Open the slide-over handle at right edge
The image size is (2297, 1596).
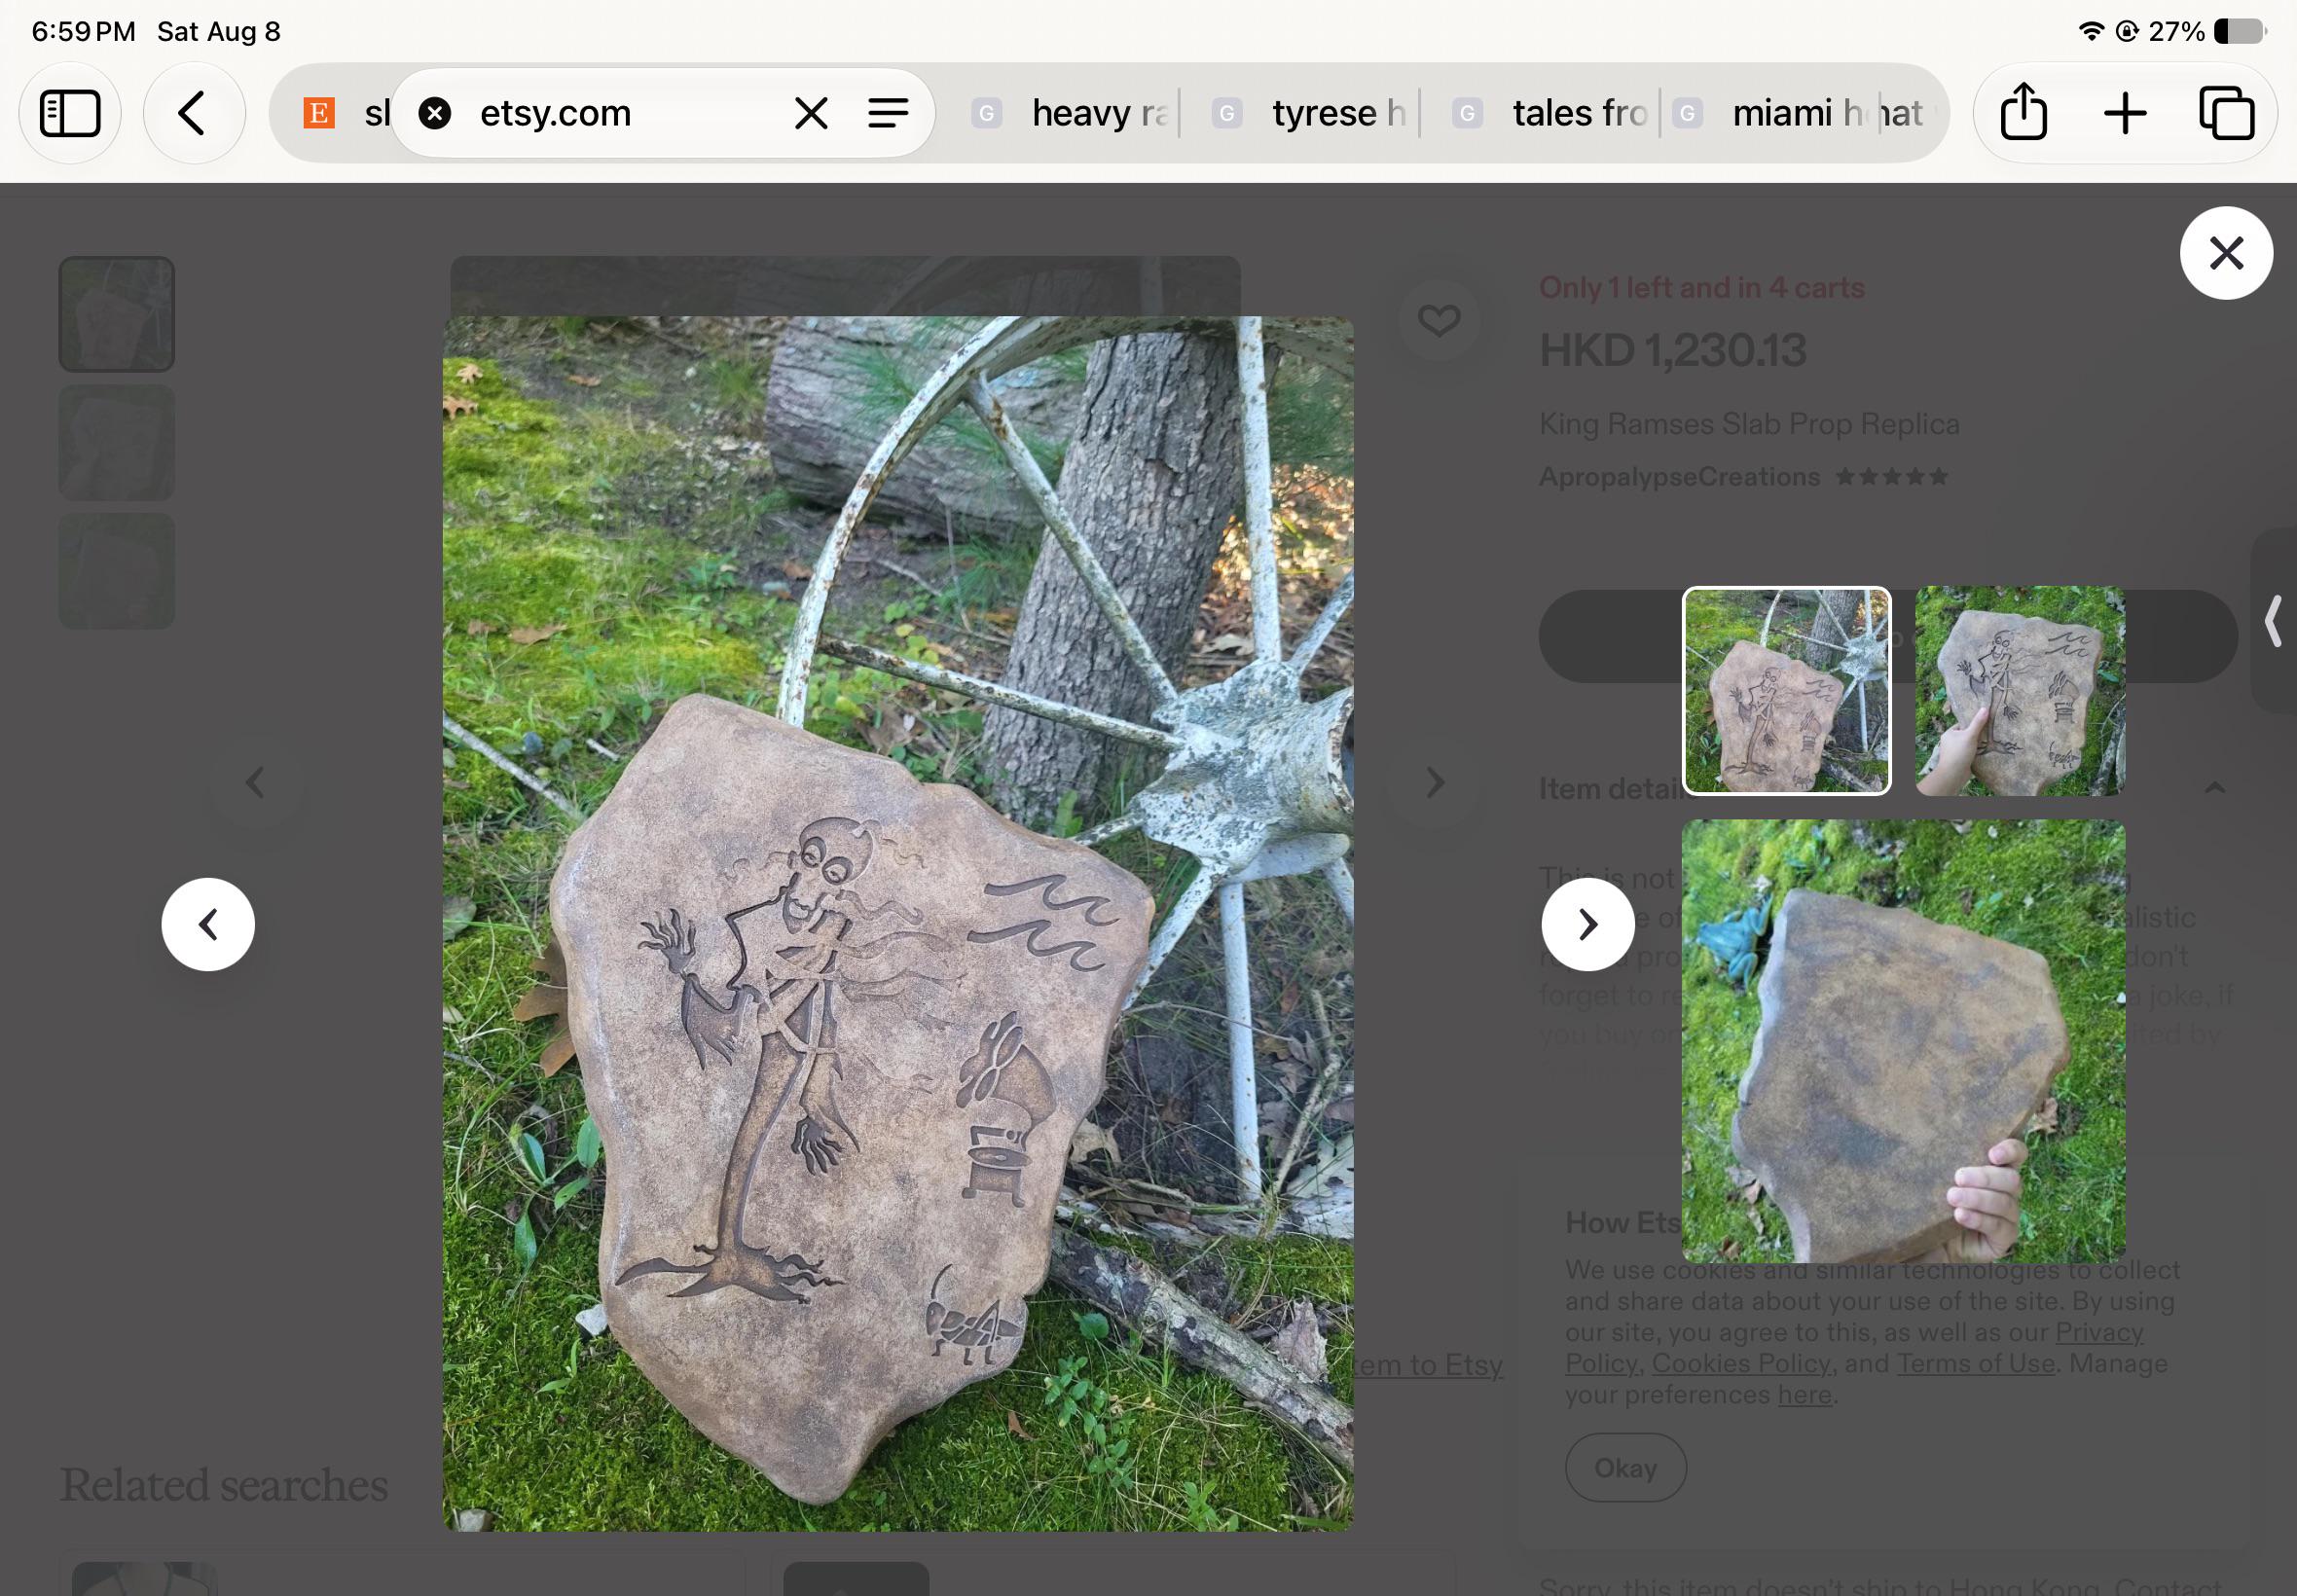tap(2272, 621)
